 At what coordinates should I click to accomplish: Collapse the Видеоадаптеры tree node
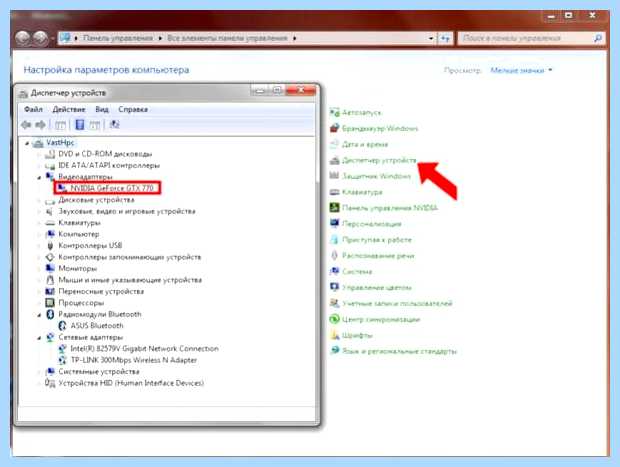coord(39,178)
